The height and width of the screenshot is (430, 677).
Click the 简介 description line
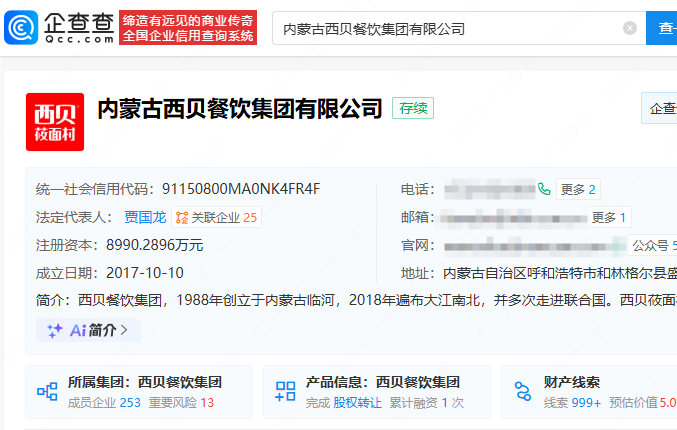tap(356, 300)
